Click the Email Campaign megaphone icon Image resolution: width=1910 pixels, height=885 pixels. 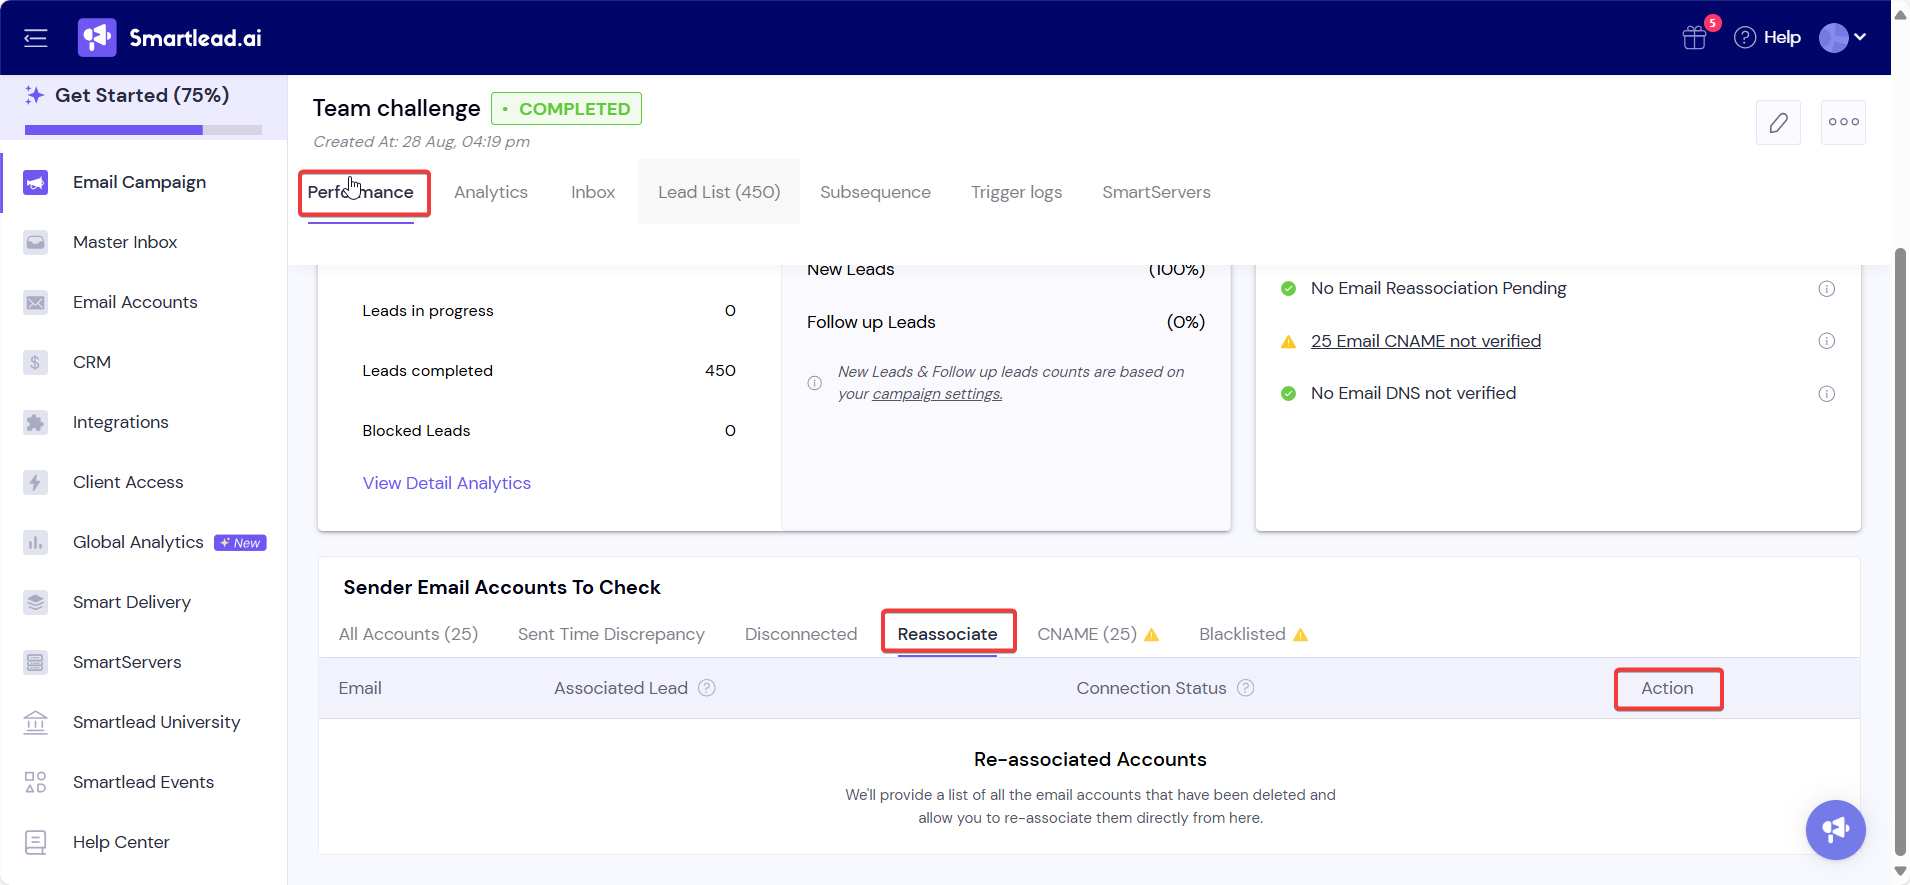(x=36, y=182)
